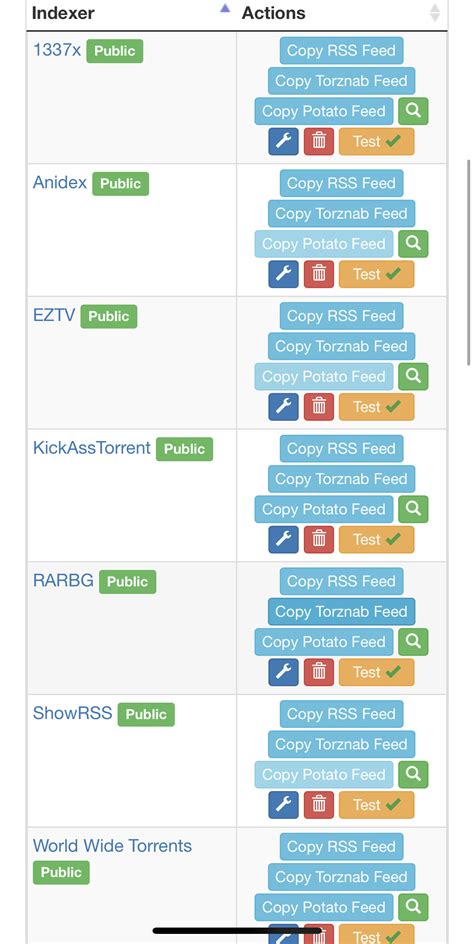Copy the Torznab Feed for RARBG
Image resolution: width=474 pixels, height=944 pixels.
[341, 612]
